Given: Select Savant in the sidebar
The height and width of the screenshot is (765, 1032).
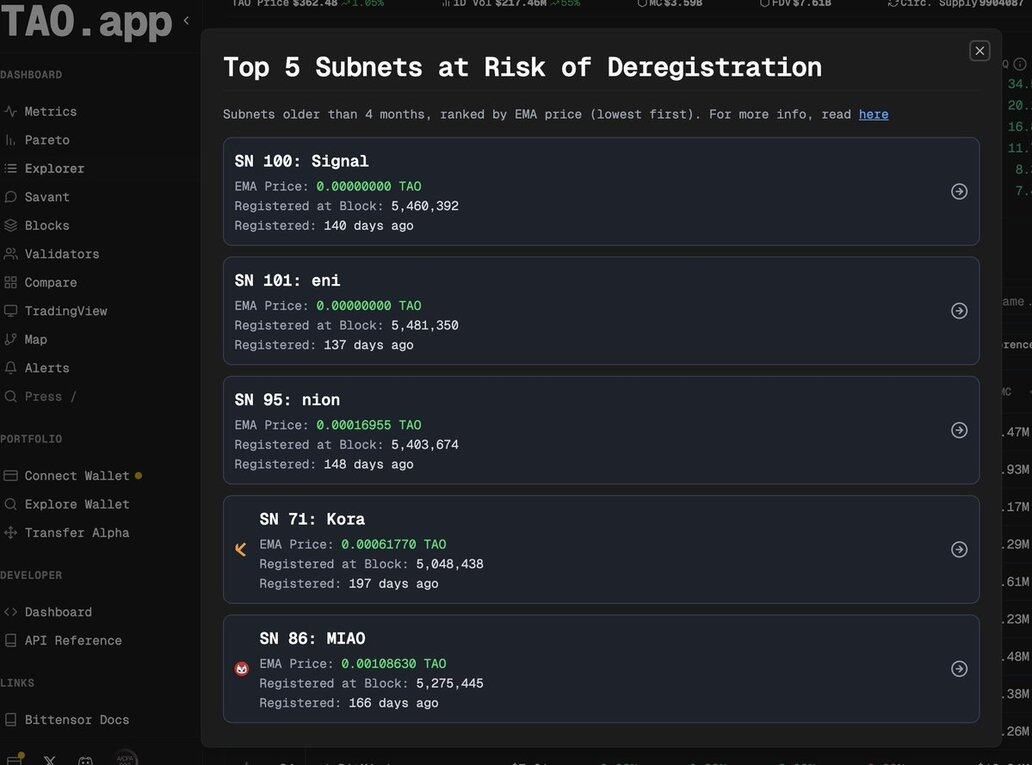Looking at the screenshot, I should (x=47, y=197).
